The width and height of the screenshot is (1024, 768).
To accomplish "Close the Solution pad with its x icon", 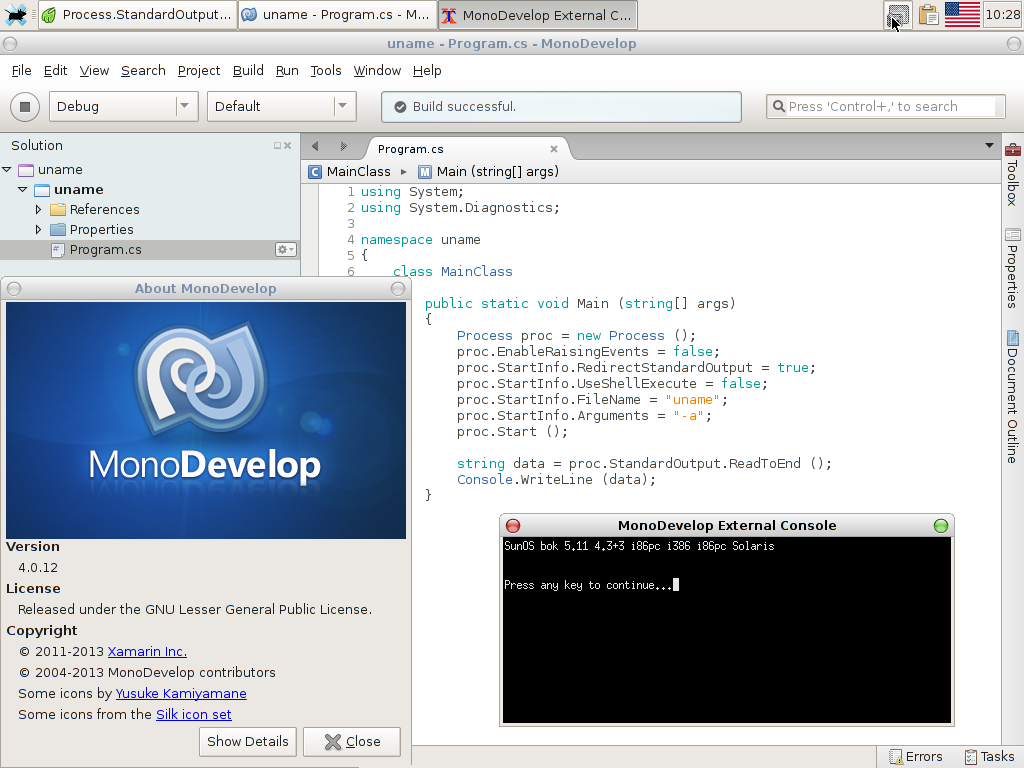I will (x=287, y=146).
